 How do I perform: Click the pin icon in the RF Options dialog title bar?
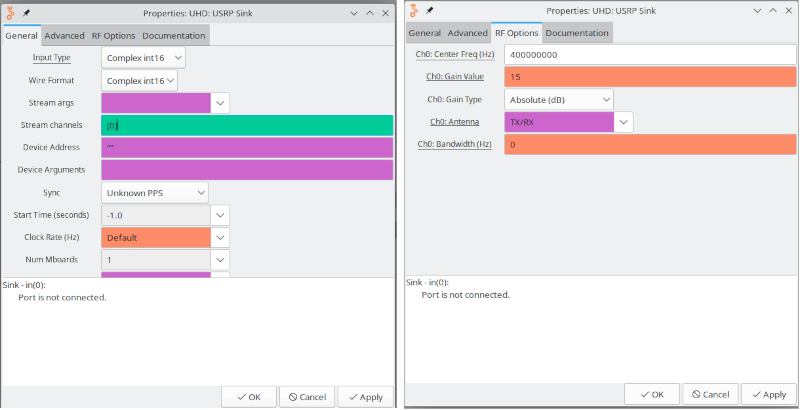[x=431, y=12]
